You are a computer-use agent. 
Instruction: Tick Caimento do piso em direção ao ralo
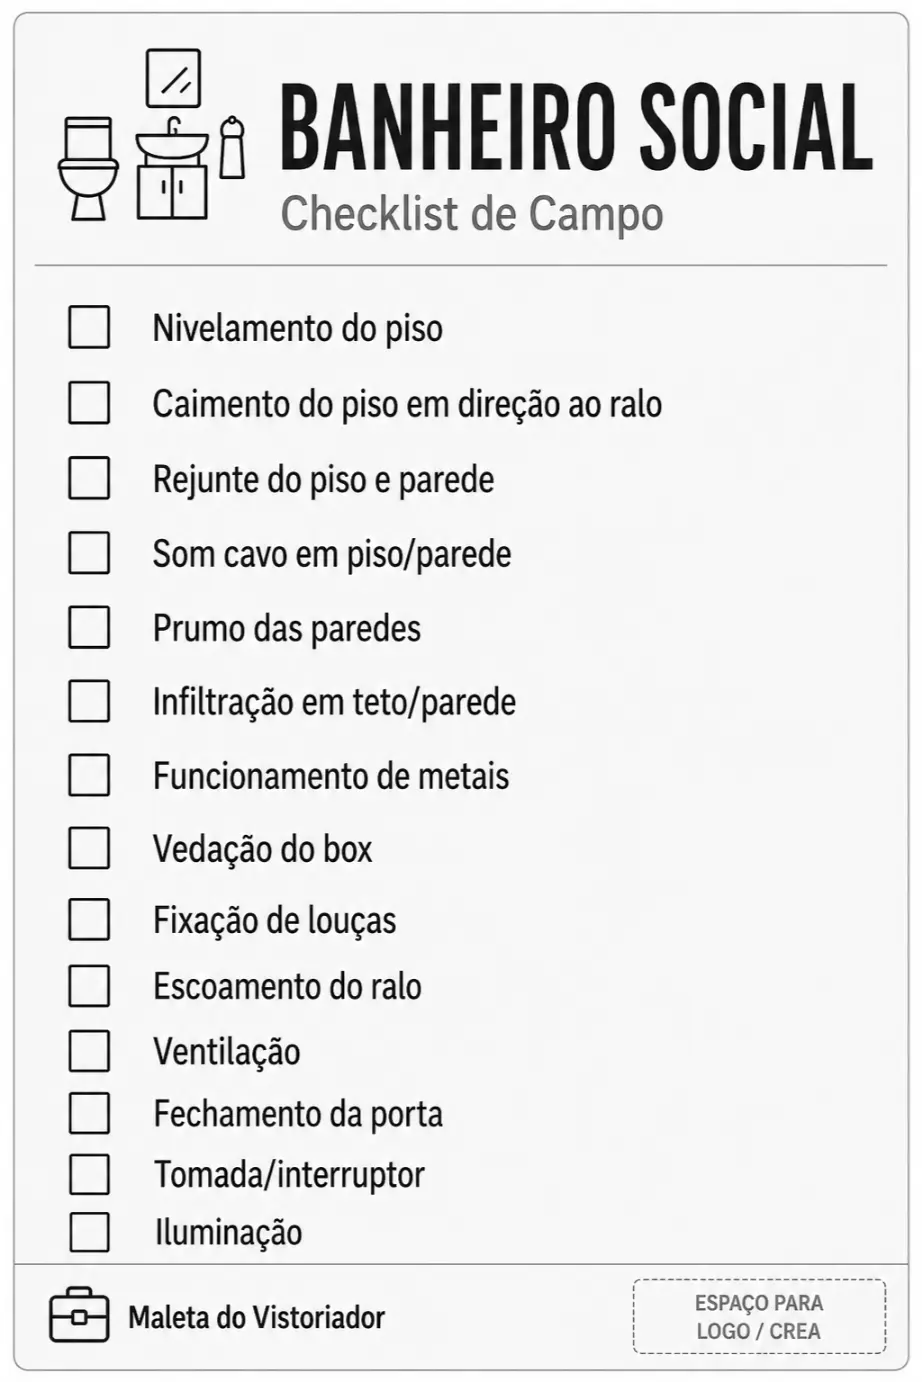pos(89,403)
